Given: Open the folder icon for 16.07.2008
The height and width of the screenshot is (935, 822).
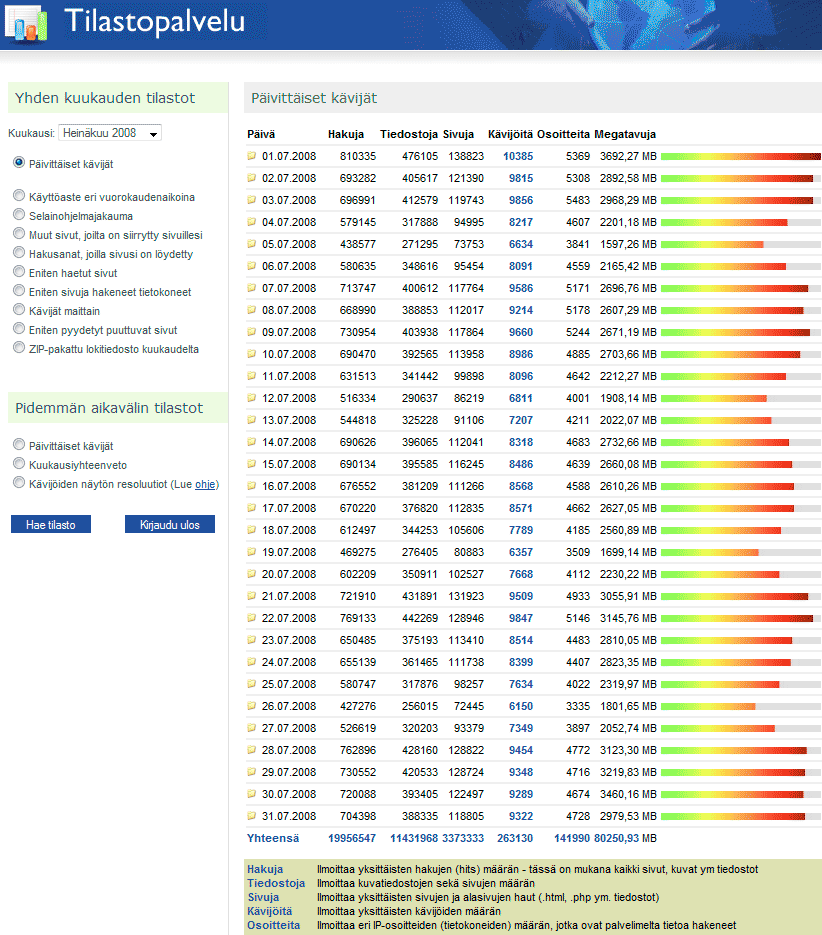Looking at the screenshot, I should tap(252, 486).
